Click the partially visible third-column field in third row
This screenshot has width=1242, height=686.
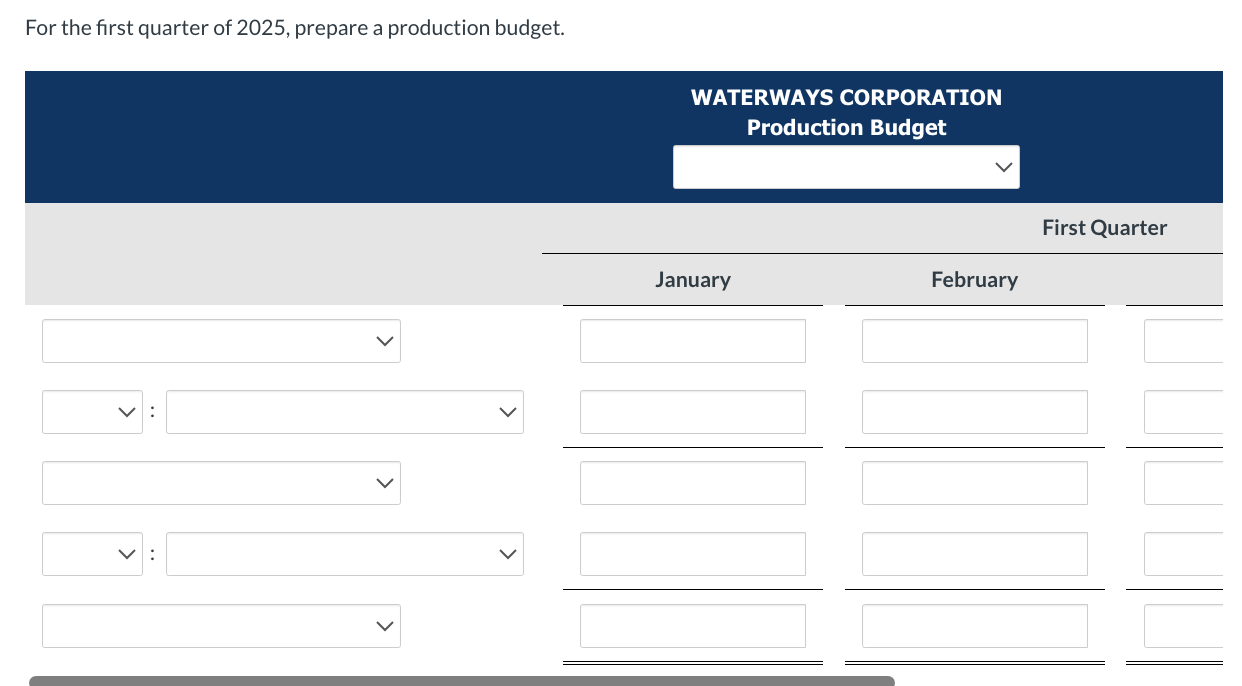pyautogui.click(x=1184, y=483)
